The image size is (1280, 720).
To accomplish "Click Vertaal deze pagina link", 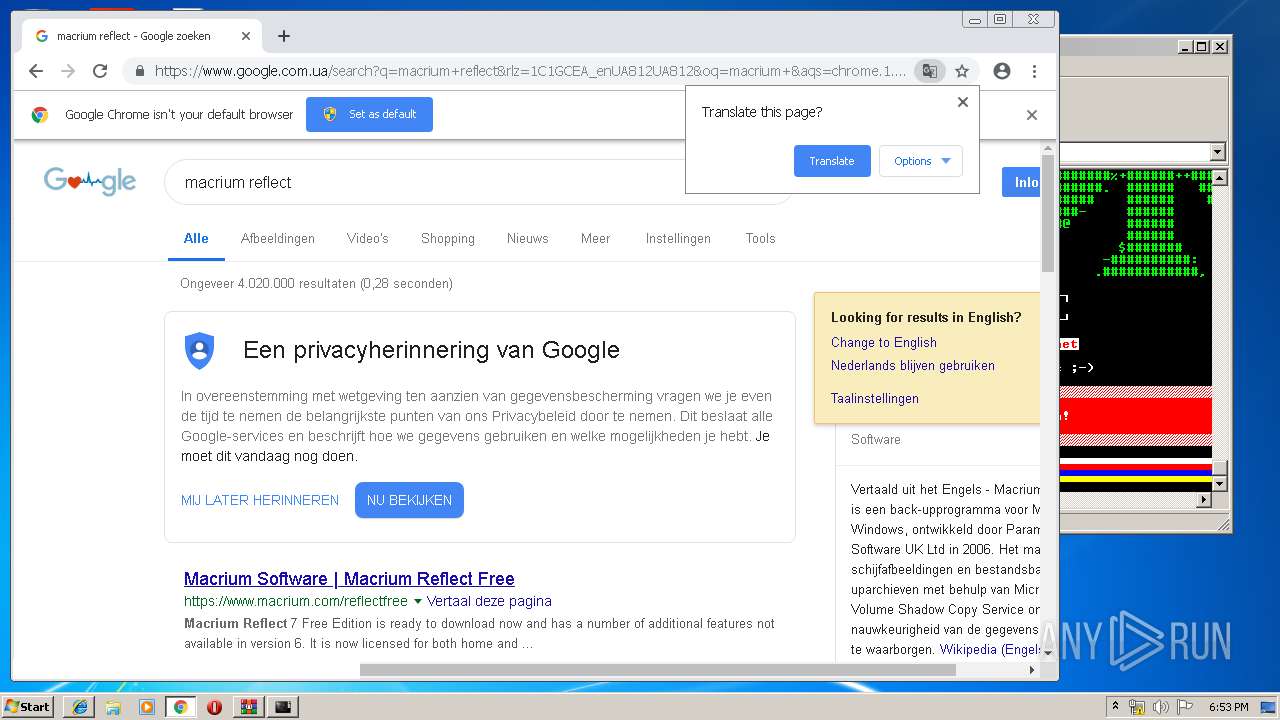I will click(489, 601).
